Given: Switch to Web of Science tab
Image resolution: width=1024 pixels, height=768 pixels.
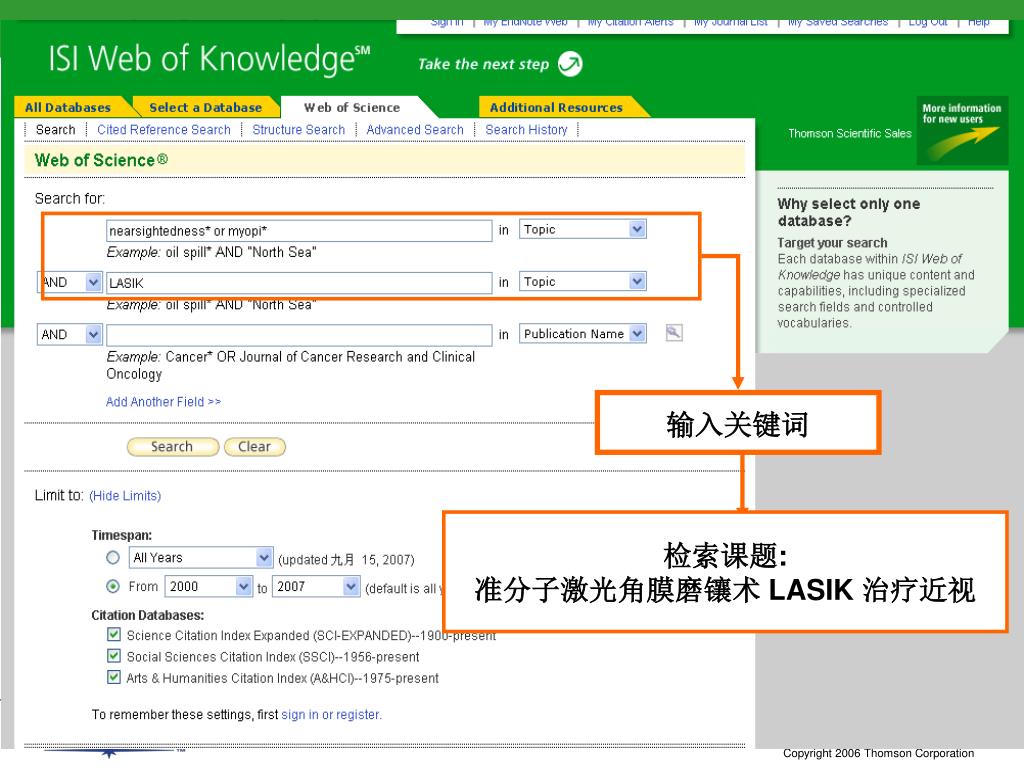Looking at the screenshot, I should pos(352,107).
